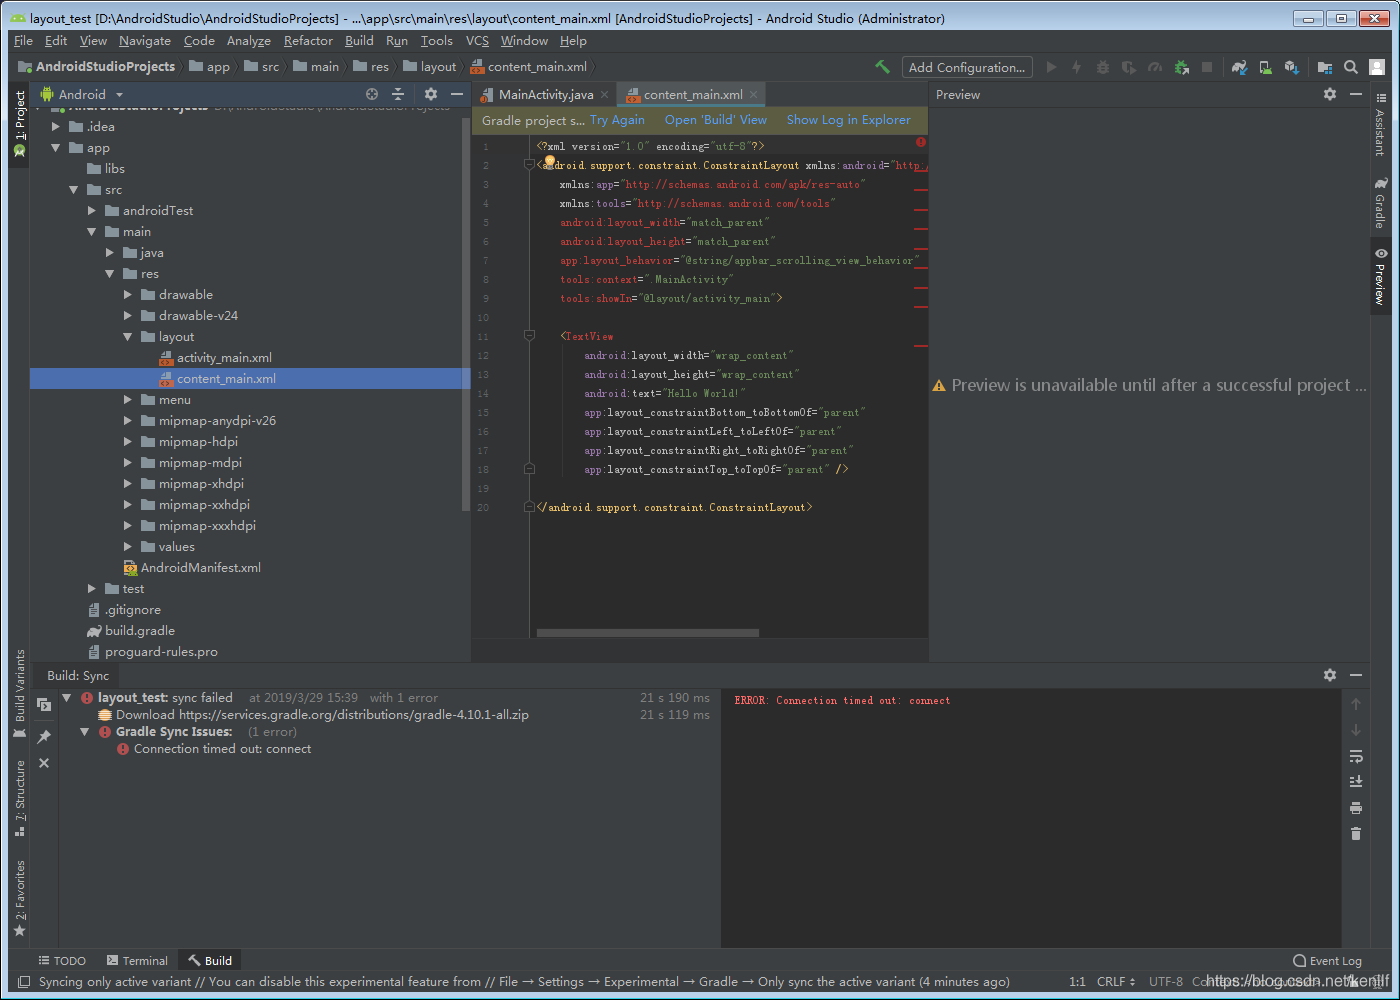The height and width of the screenshot is (1000, 1400).
Task: Click the Make Project hammer icon
Action: [882, 67]
